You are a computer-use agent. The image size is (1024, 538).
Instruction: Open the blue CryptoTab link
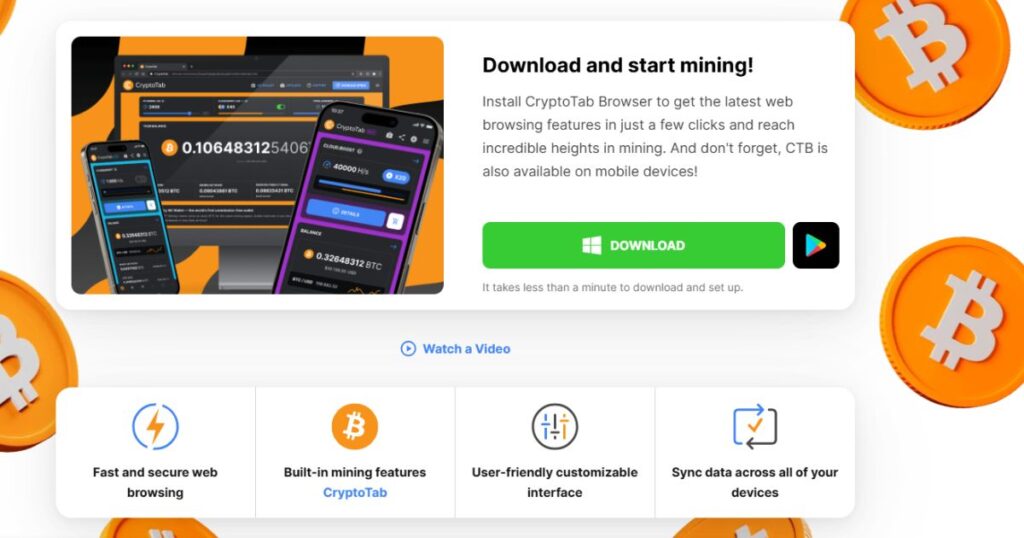[x=355, y=492]
